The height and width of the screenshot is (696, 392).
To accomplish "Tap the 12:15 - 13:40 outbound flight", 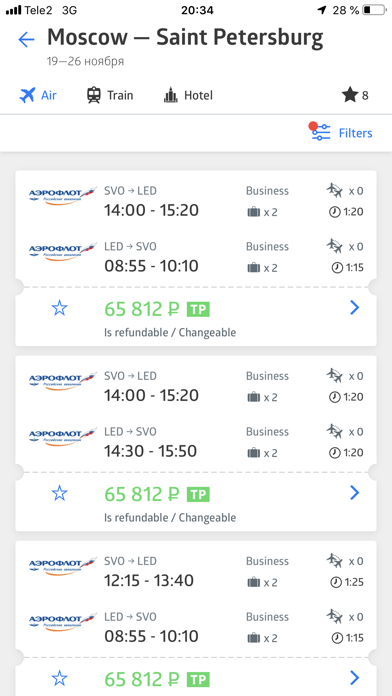I will click(x=149, y=581).
